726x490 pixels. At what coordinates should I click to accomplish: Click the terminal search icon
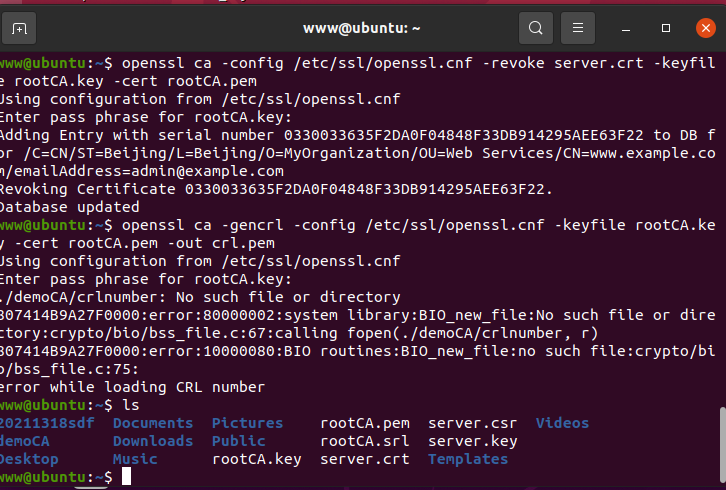(x=536, y=27)
